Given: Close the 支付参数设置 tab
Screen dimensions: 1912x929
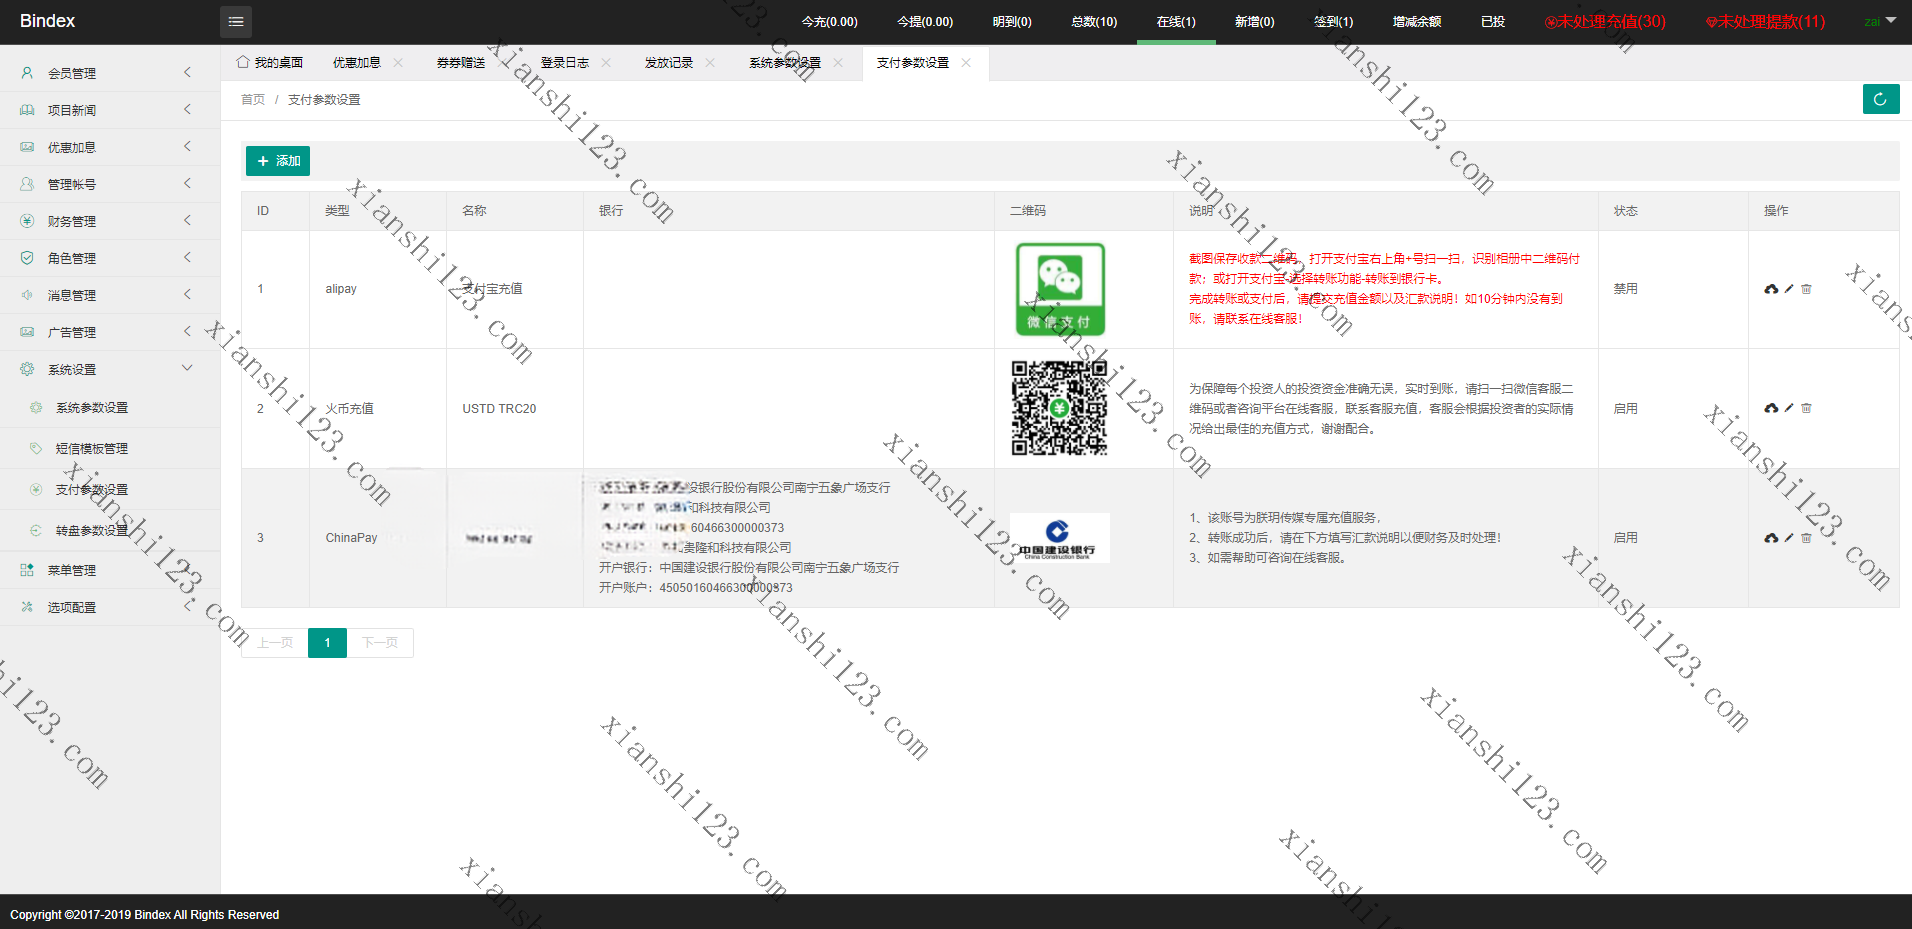Looking at the screenshot, I should (x=966, y=62).
